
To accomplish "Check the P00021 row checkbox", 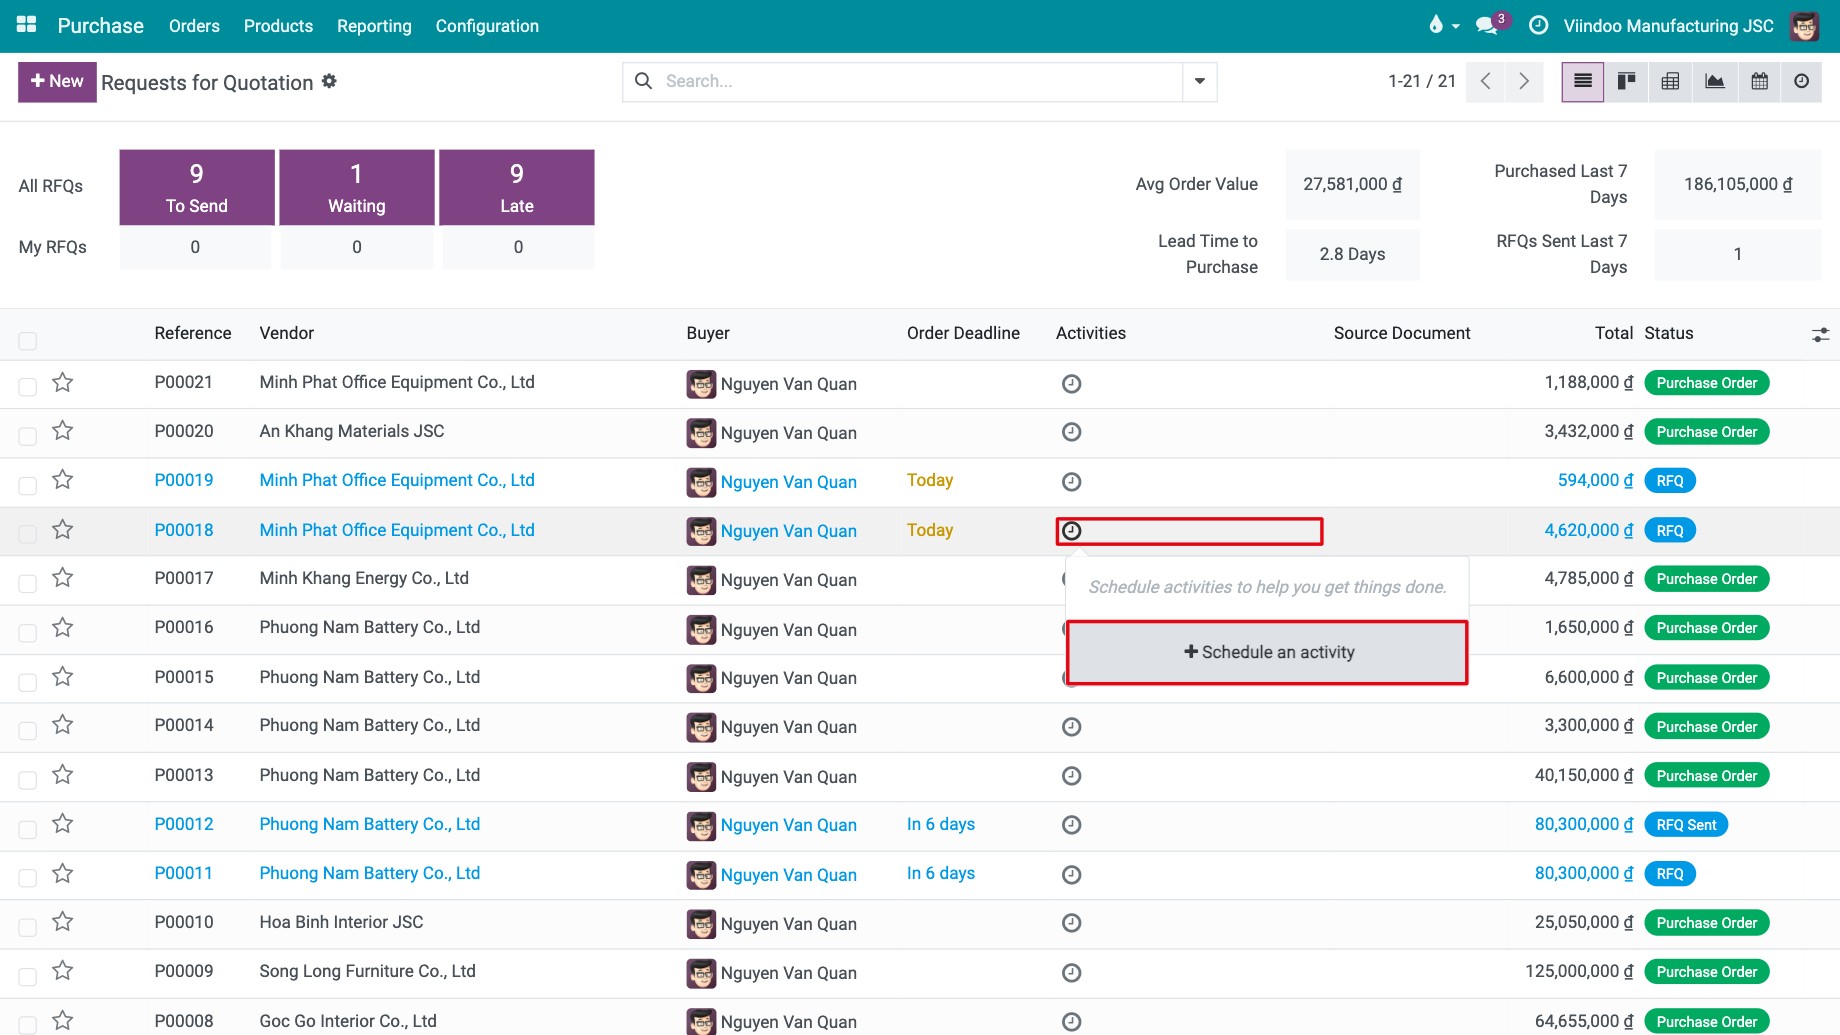I will [28, 387].
